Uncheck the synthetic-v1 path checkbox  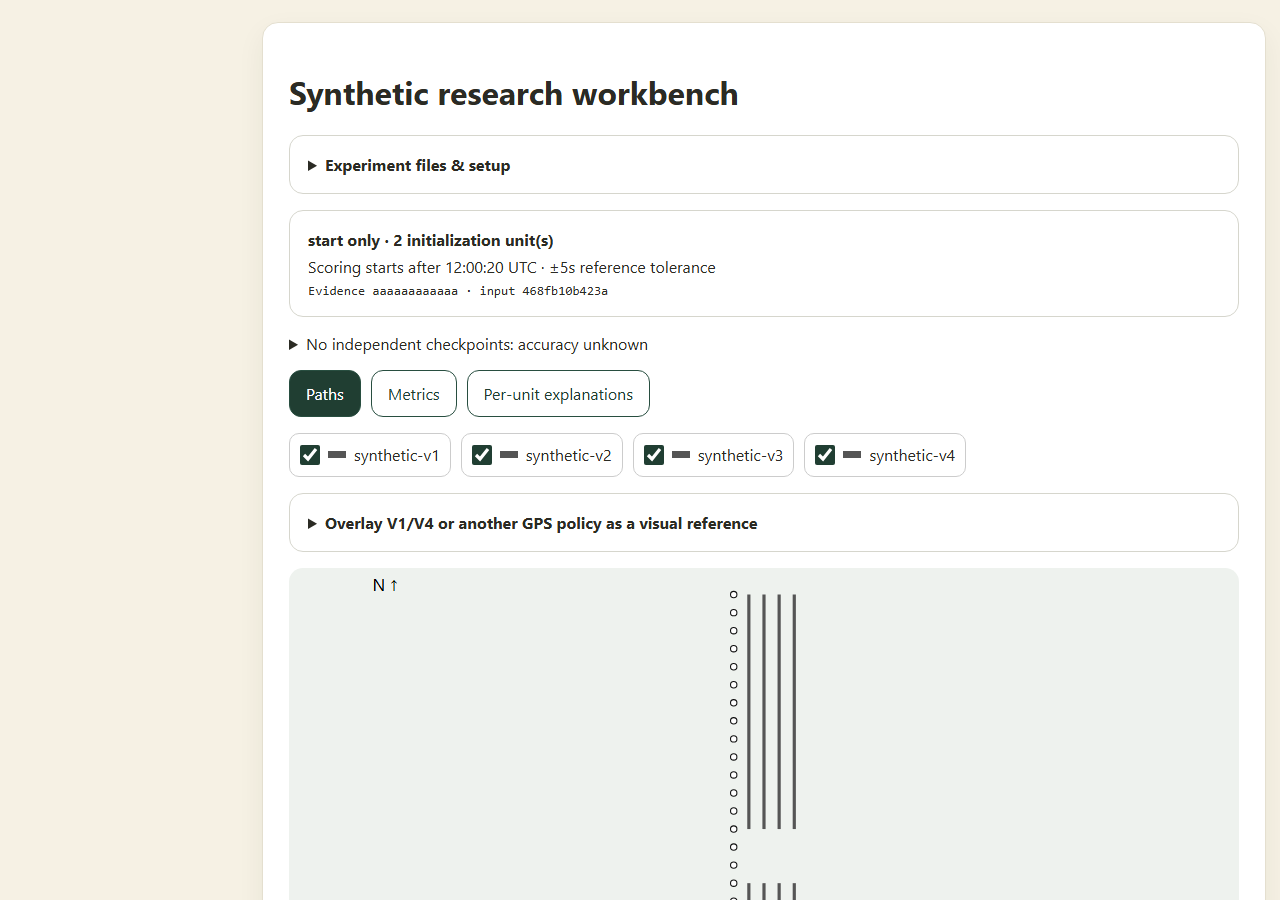[310, 455]
